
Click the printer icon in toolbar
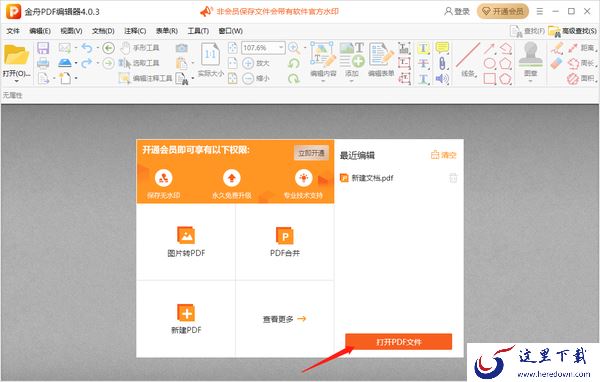[43, 63]
